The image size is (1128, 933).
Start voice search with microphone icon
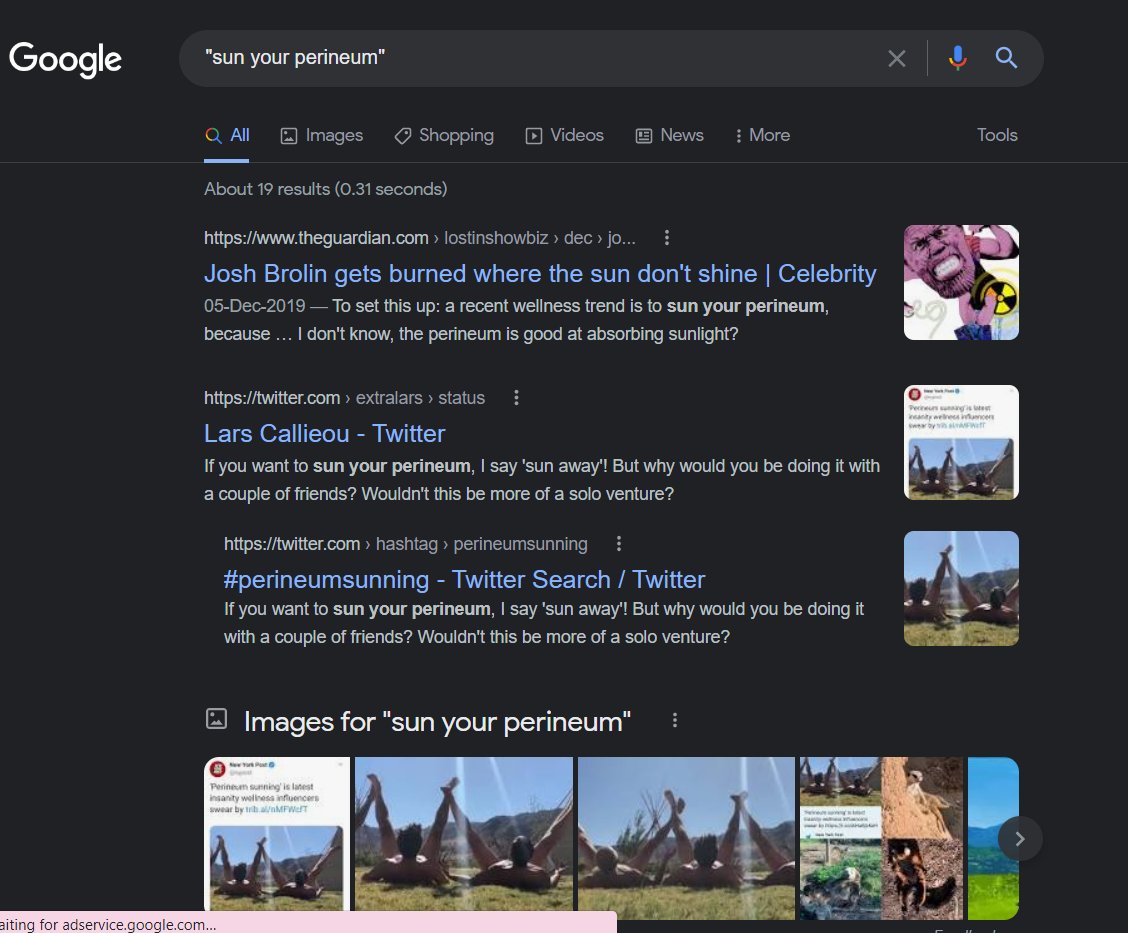[x=958, y=58]
